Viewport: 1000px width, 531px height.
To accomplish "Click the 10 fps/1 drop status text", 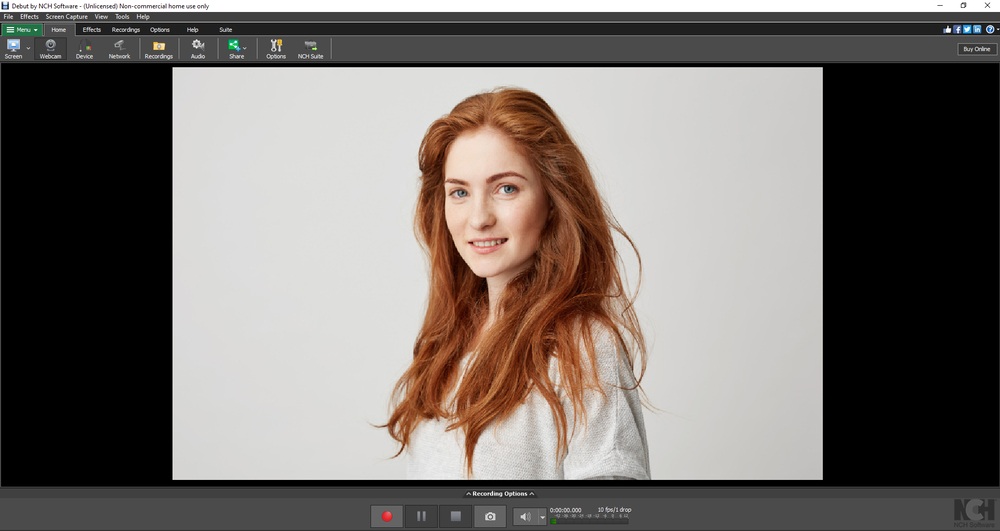I will 614,509.
